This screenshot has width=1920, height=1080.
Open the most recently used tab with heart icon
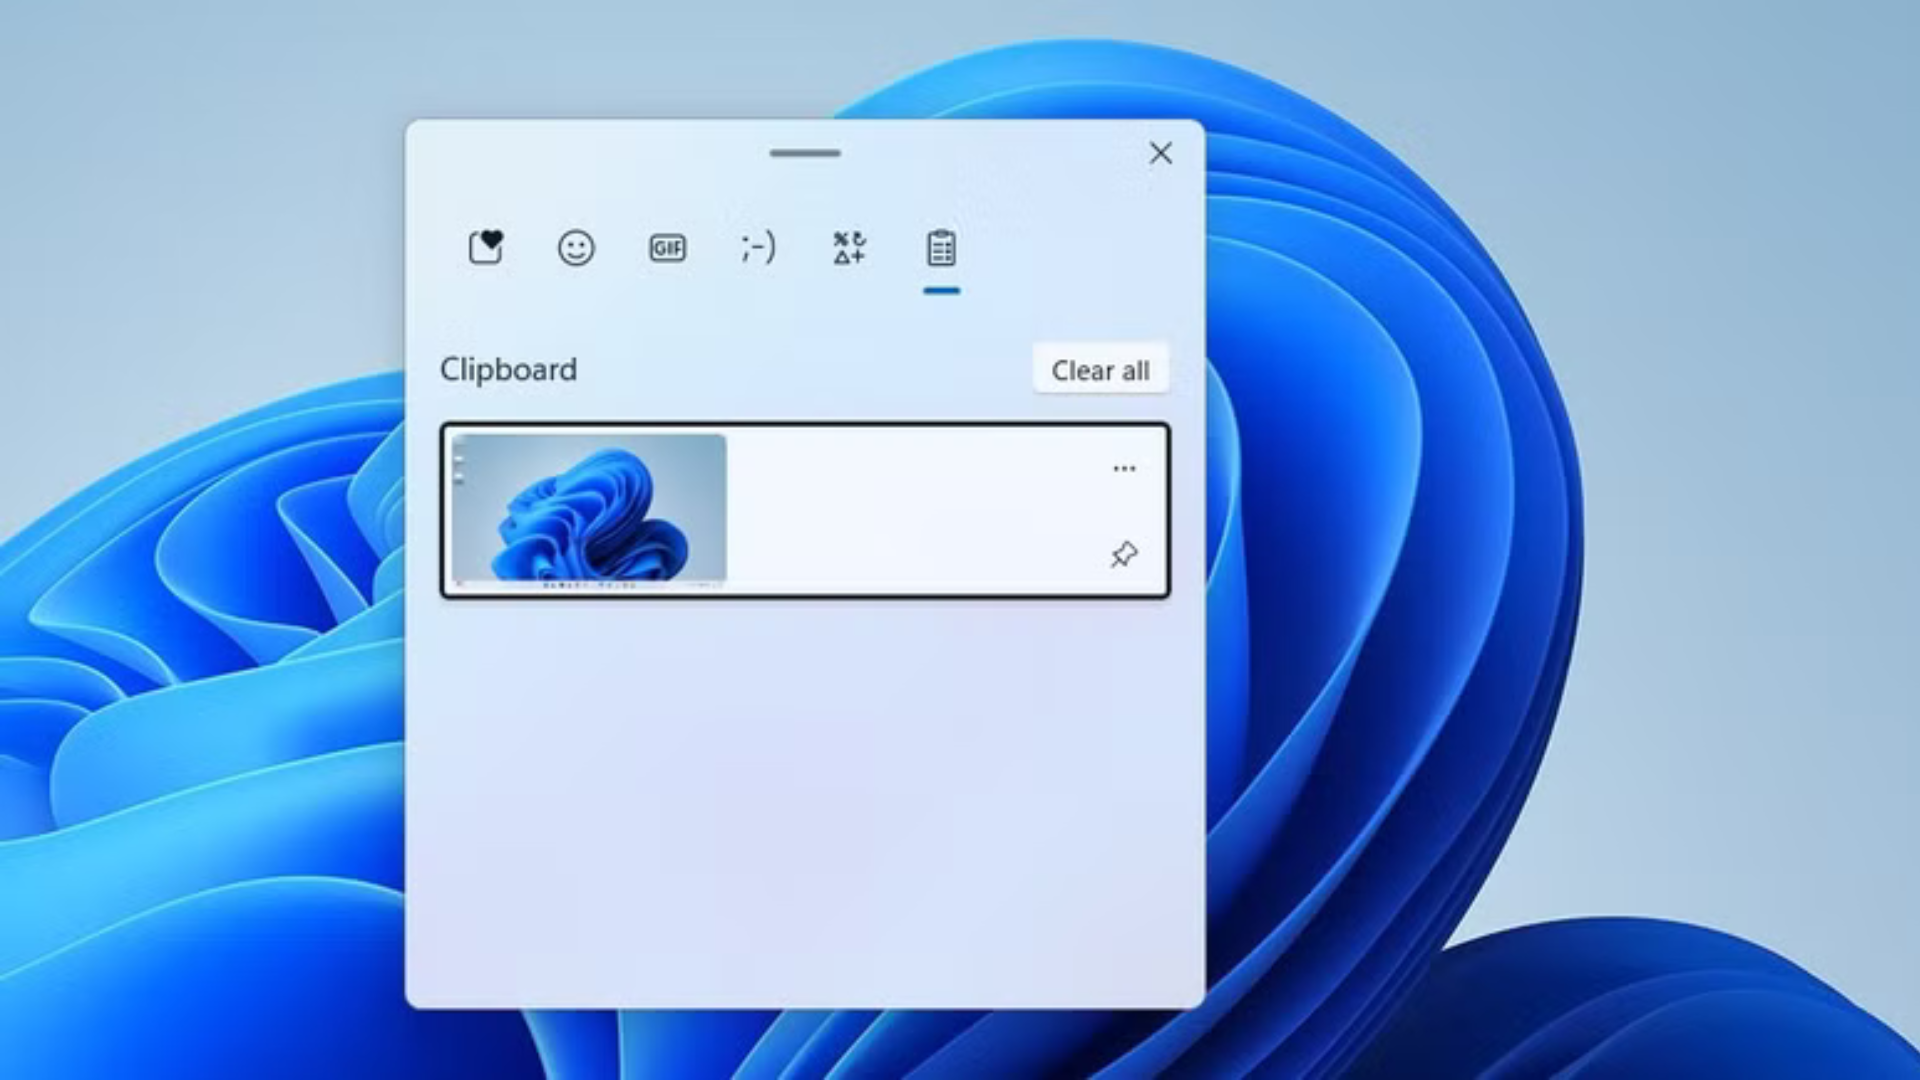coord(486,247)
